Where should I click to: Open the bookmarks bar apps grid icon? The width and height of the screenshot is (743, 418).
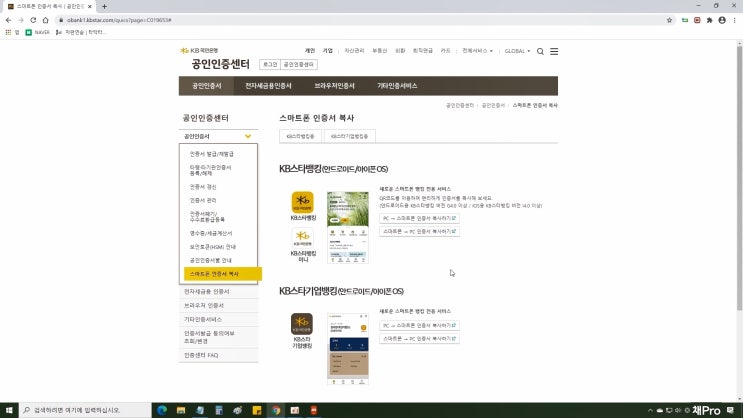tap(8, 32)
